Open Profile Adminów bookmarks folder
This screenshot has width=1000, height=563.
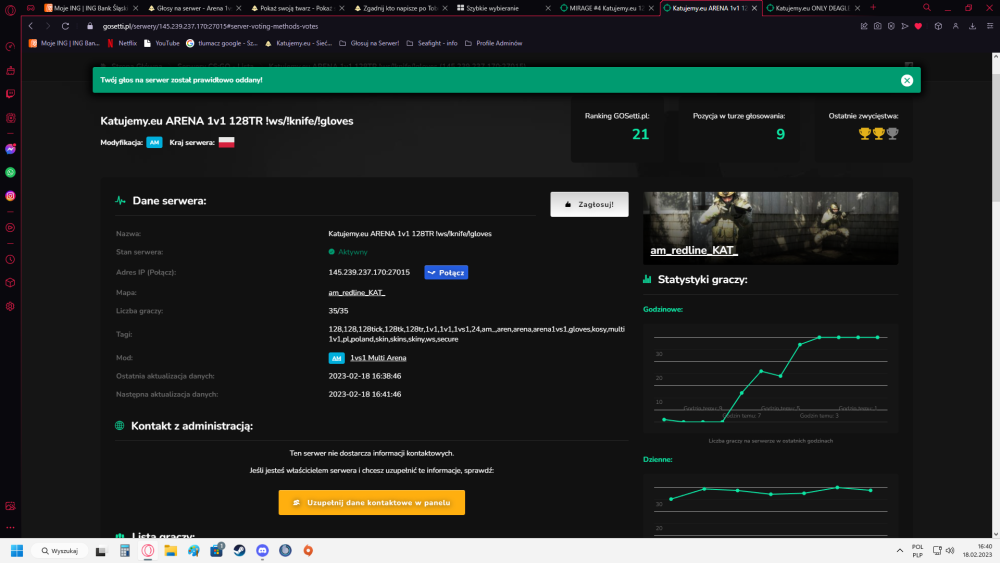pyautogui.click(x=494, y=43)
